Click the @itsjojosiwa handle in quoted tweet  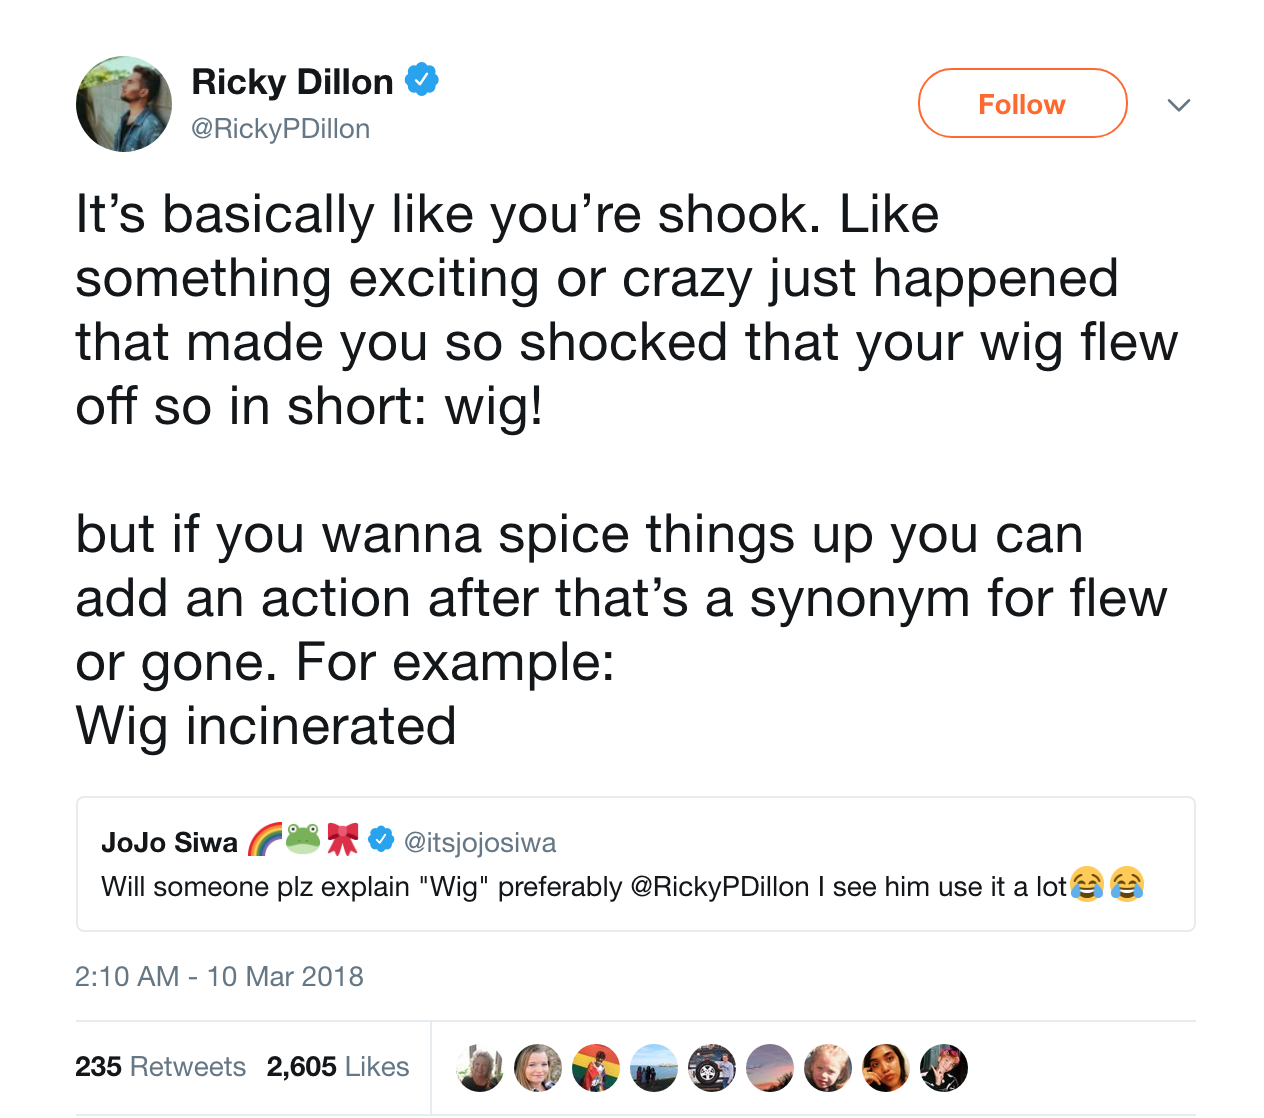[480, 843]
